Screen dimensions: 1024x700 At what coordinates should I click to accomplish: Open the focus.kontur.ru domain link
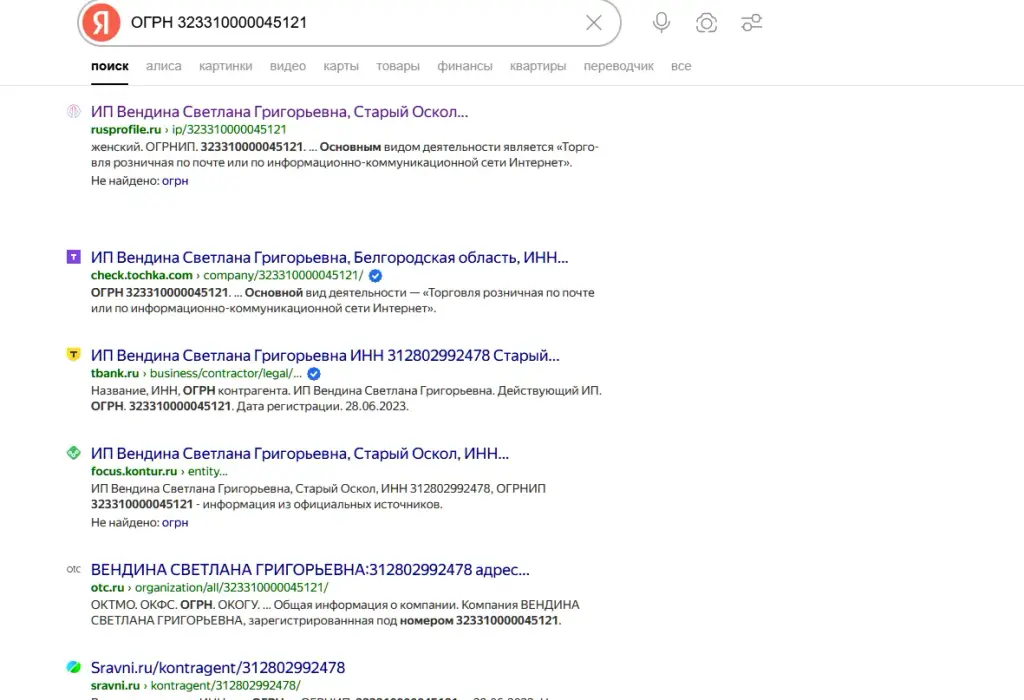click(134, 471)
